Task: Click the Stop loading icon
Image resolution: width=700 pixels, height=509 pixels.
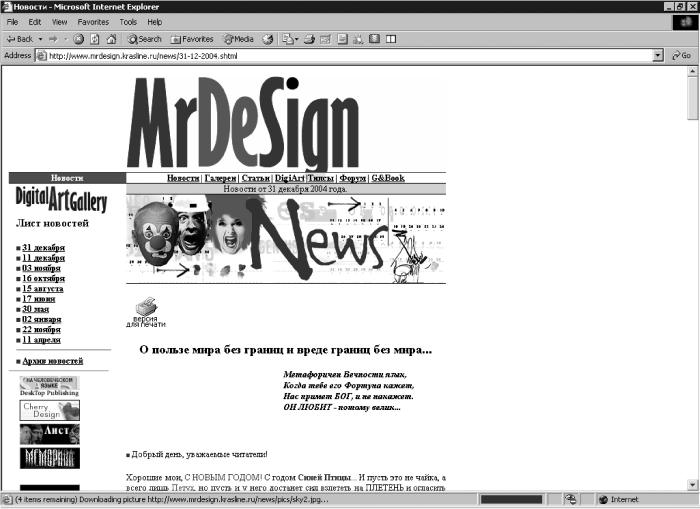Action: [79, 39]
